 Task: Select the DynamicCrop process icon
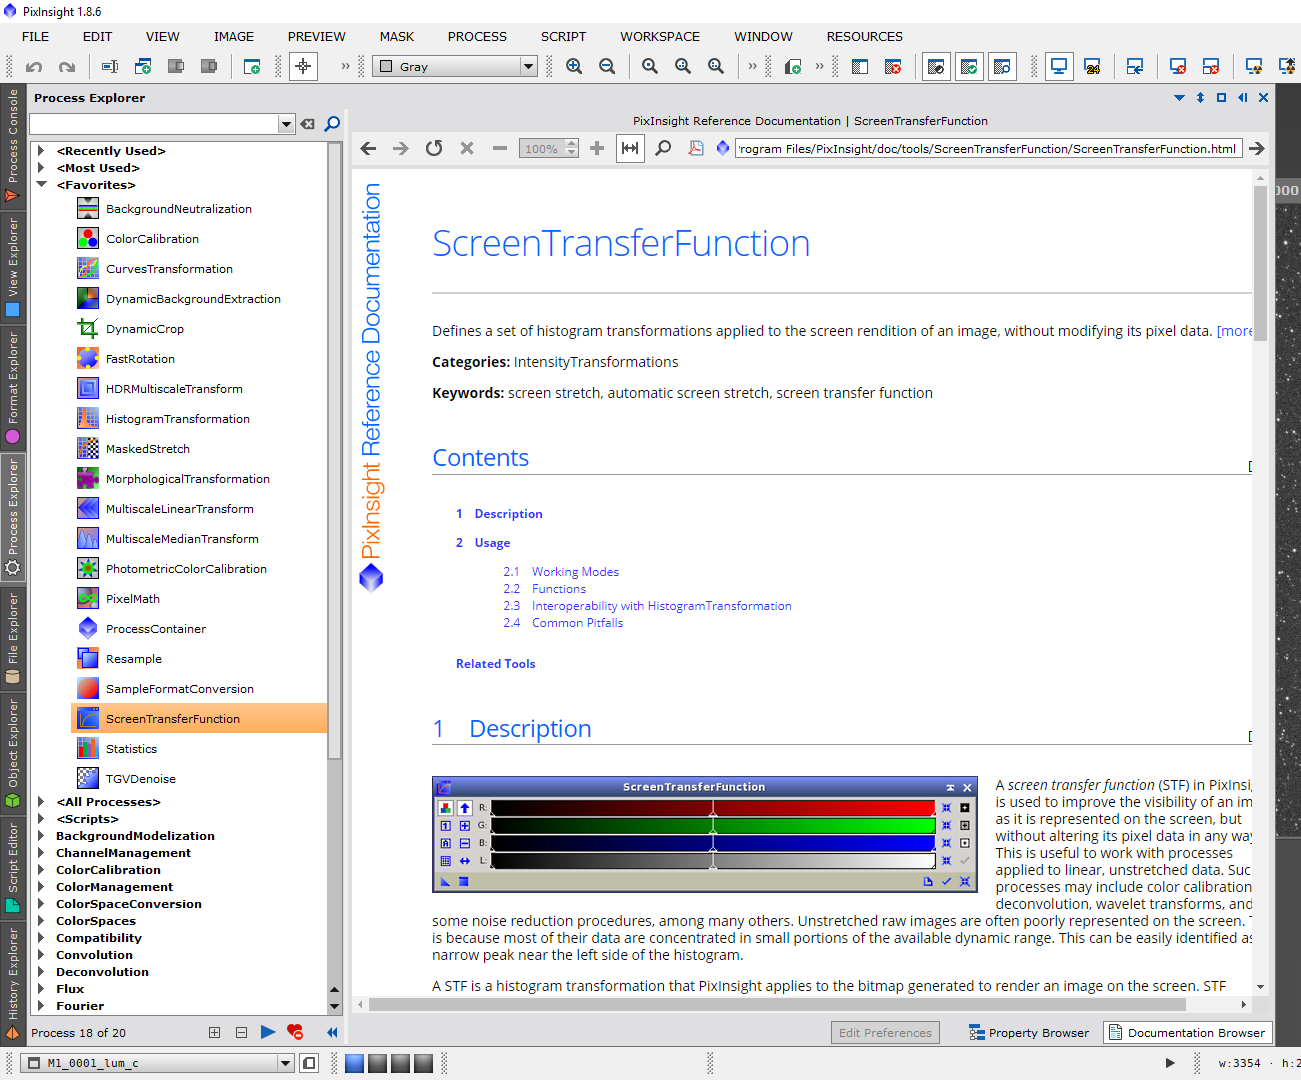tap(88, 329)
